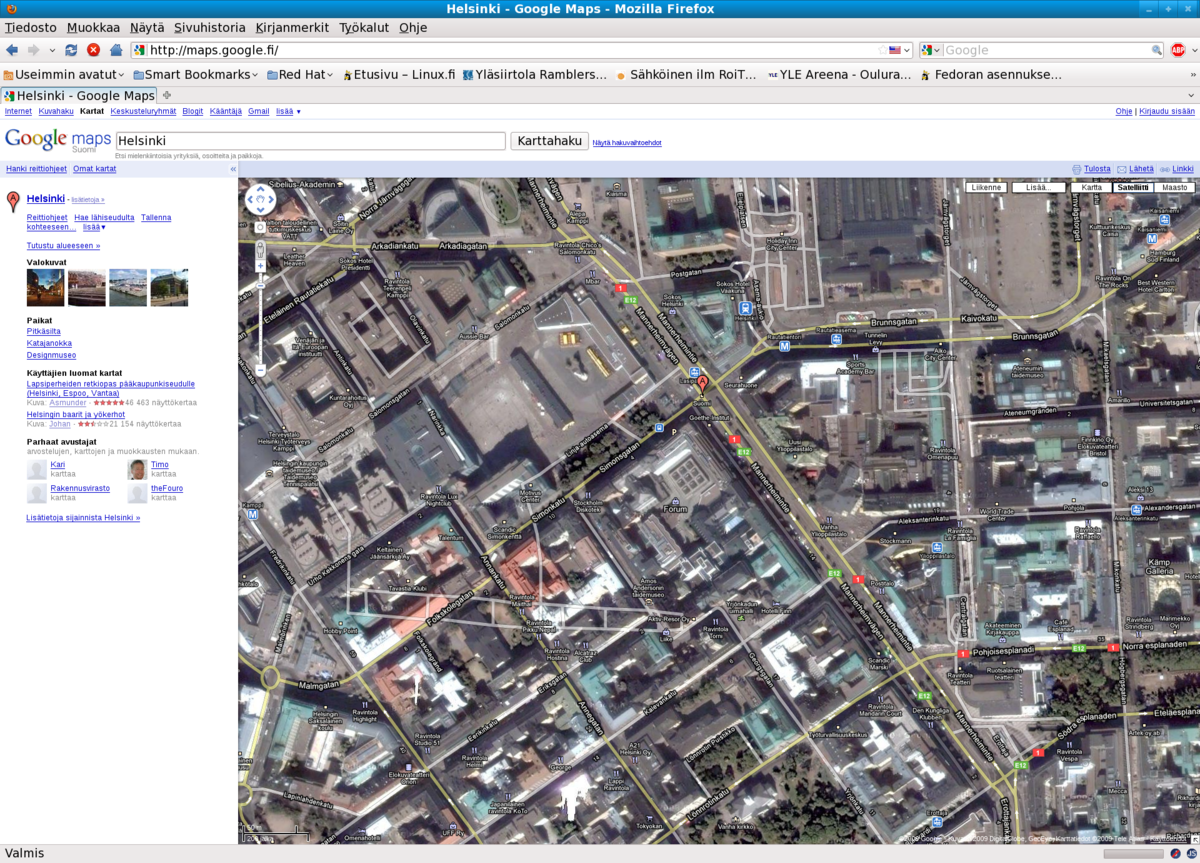
Task: Collapse the left side panel
Action: pyautogui.click(x=233, y=169)
